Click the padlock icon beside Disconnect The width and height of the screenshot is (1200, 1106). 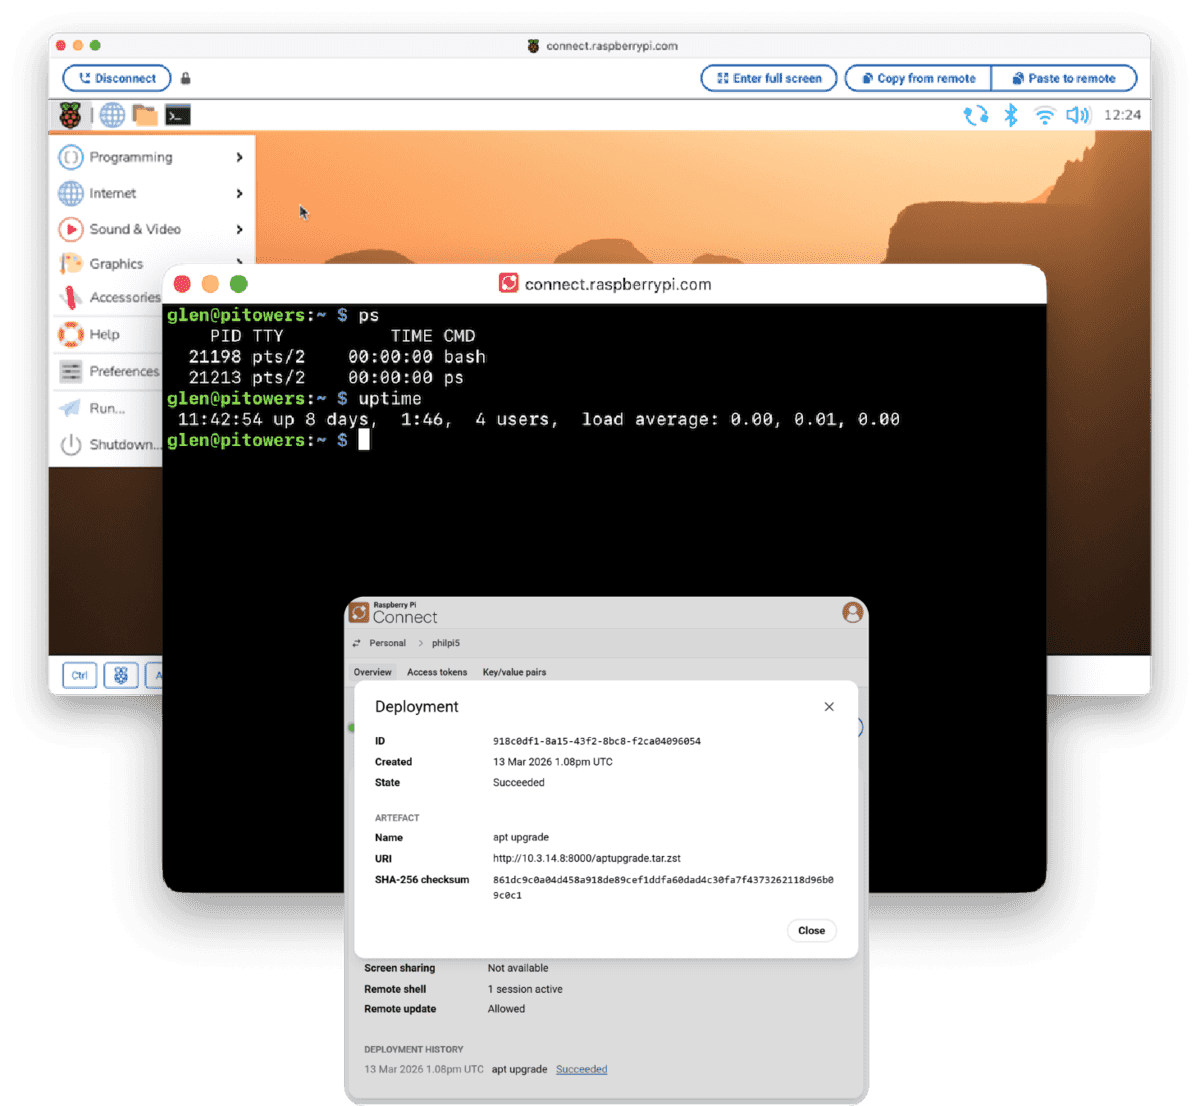tap(186, 78)
